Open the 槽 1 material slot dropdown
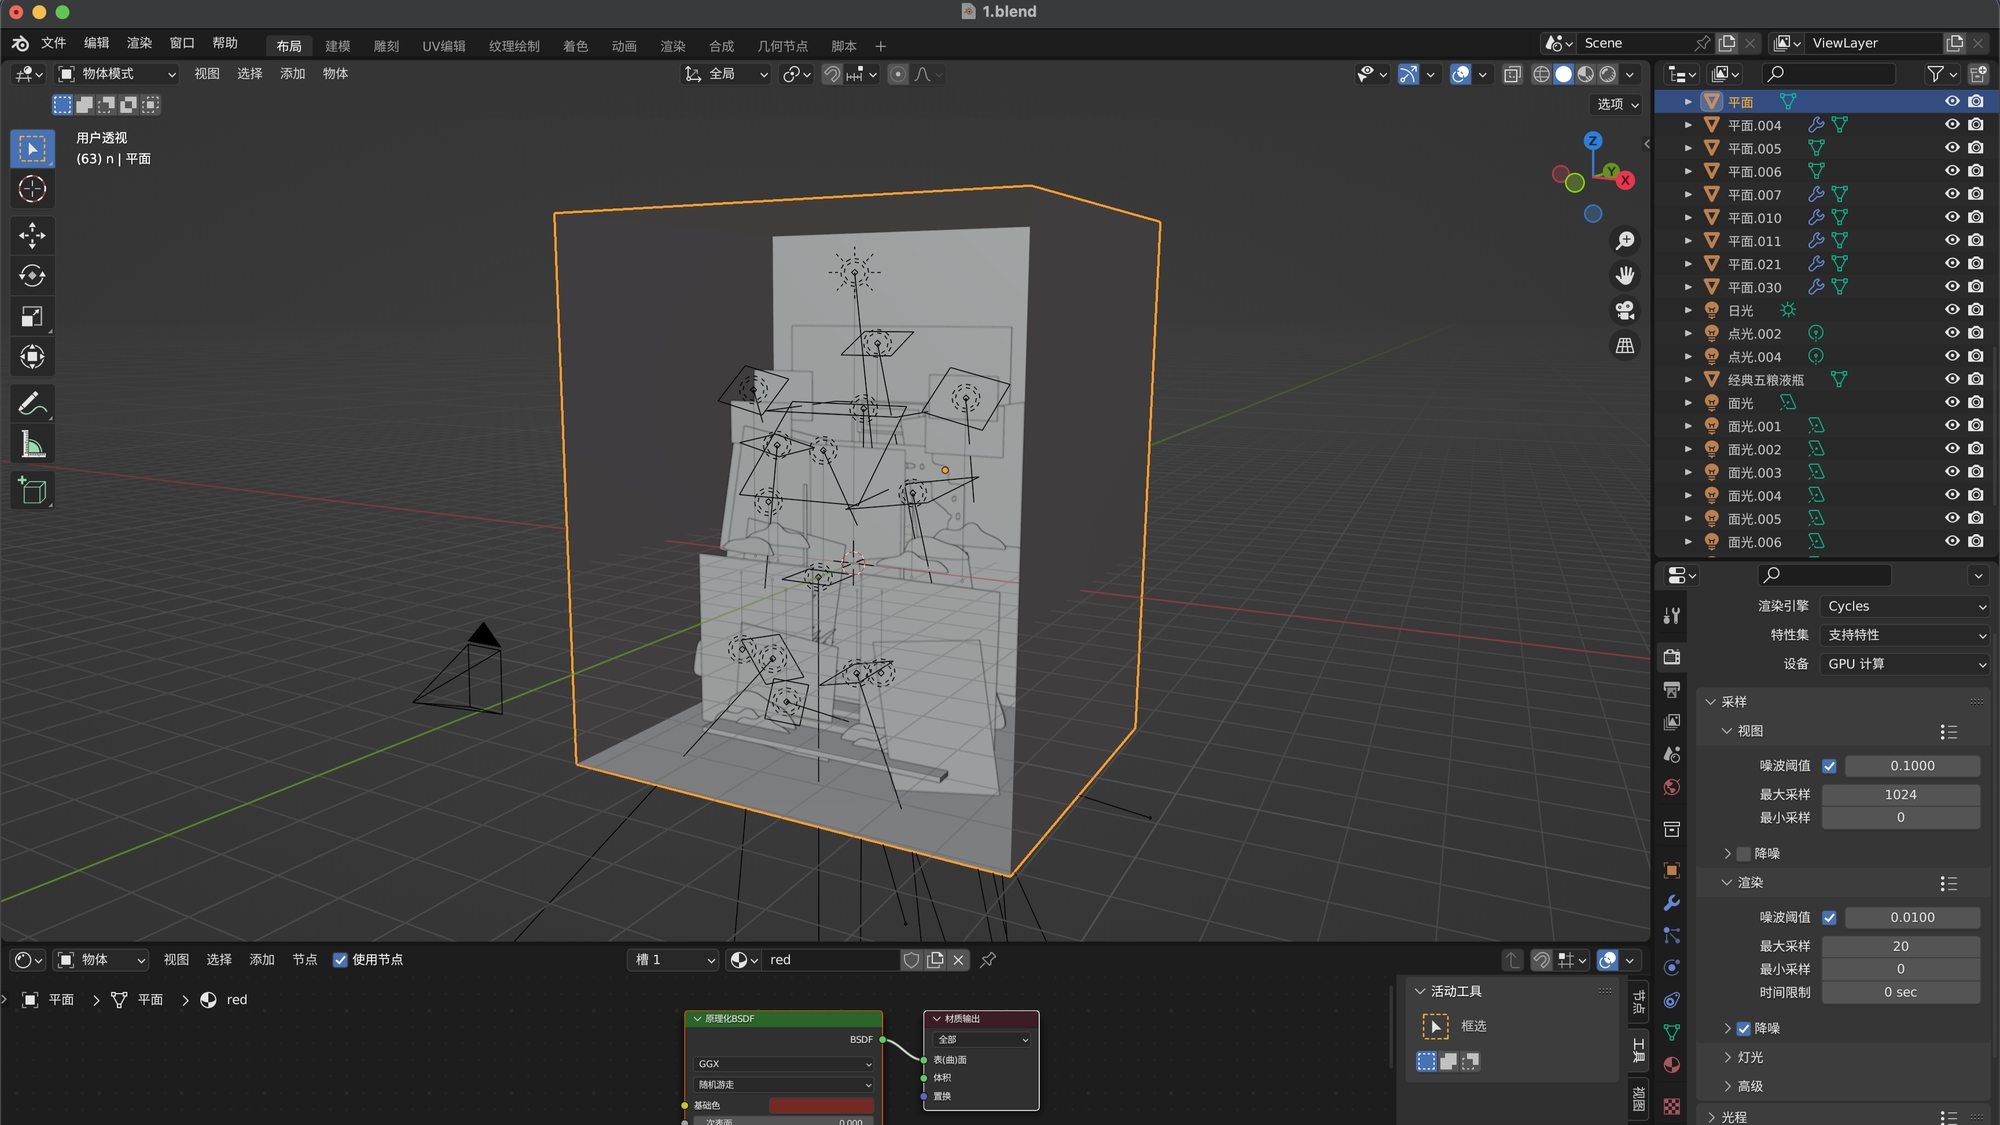 coord(674,960)
